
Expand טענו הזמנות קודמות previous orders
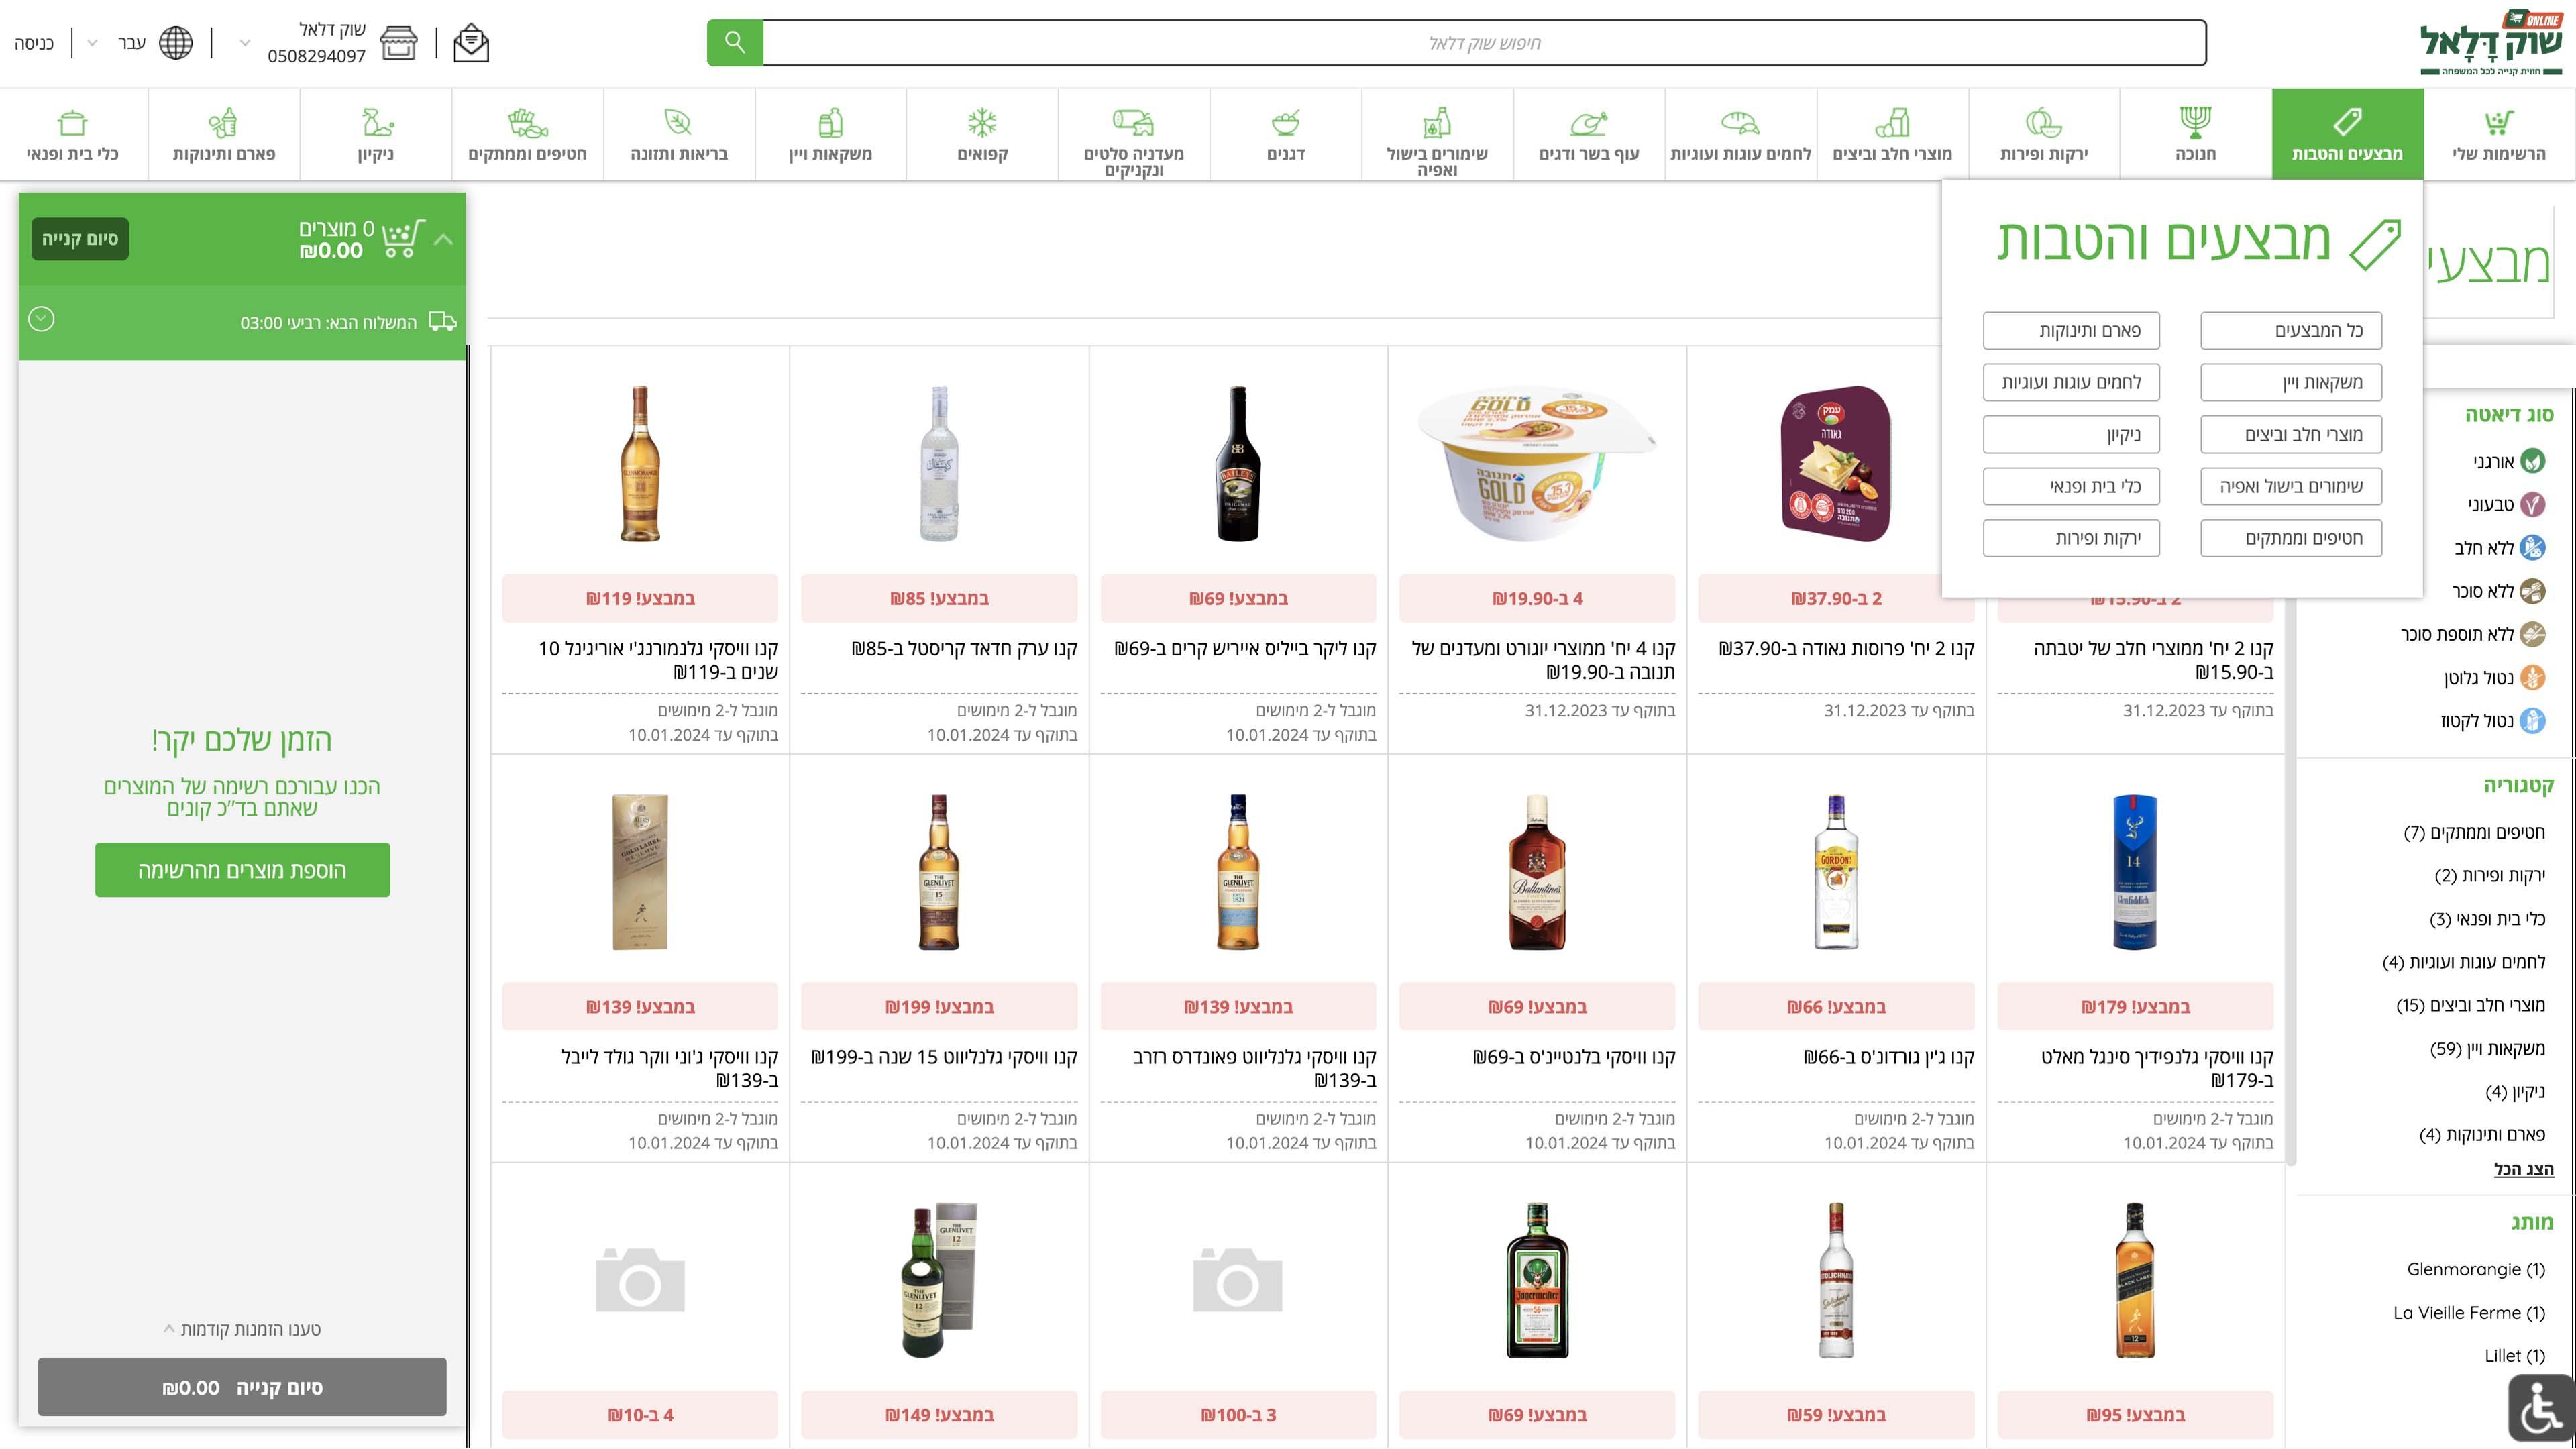point(242,1329)
